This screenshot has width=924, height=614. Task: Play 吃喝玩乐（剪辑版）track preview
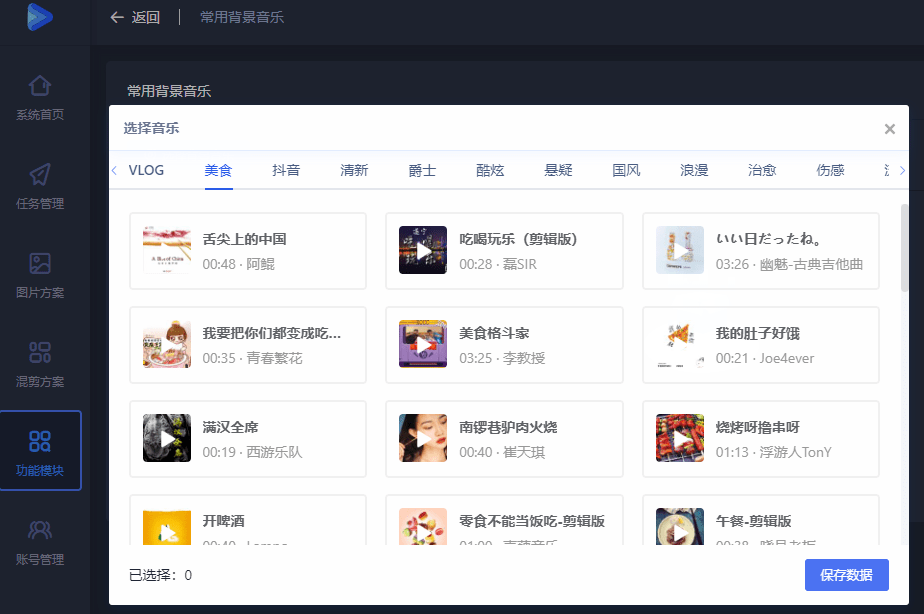tap(423, 250)
